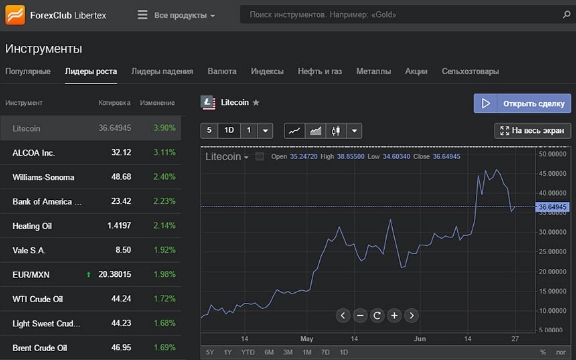The image size is (576, 360).
Task: Select the 1M range button
Action: coord(307,352)
